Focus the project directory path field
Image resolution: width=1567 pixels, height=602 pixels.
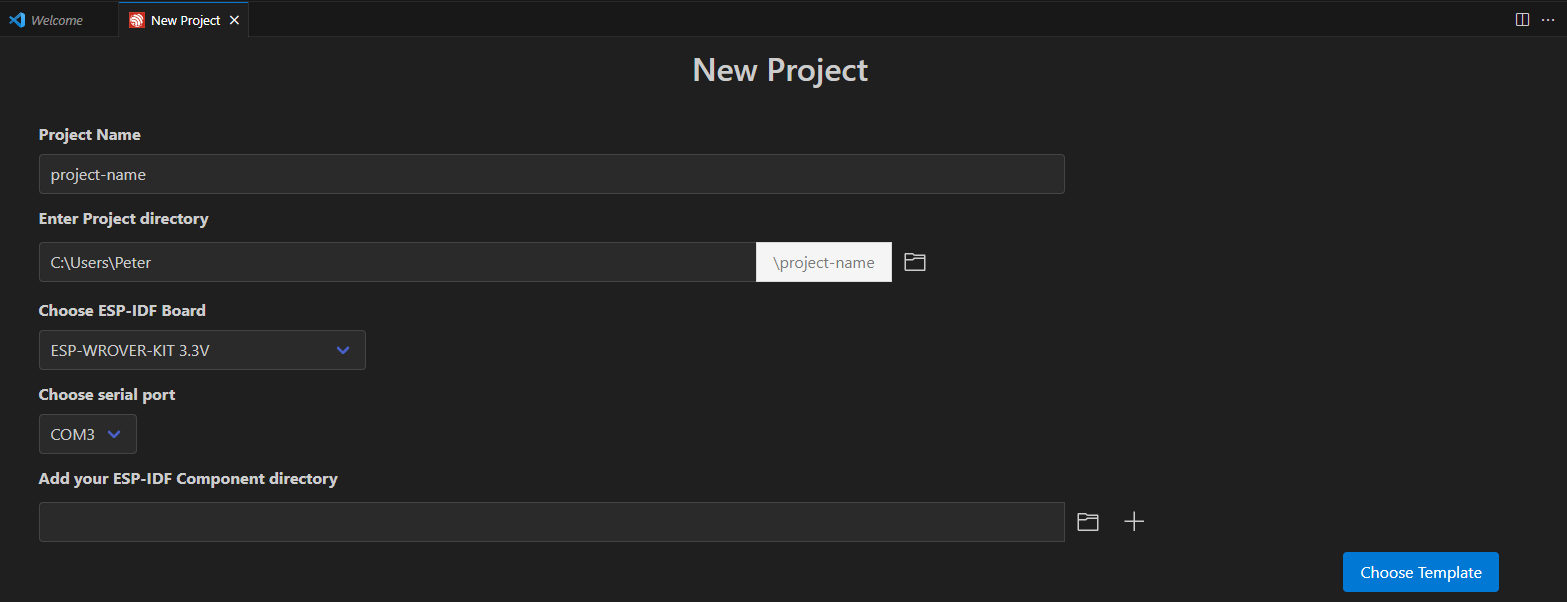pos(397,262)
